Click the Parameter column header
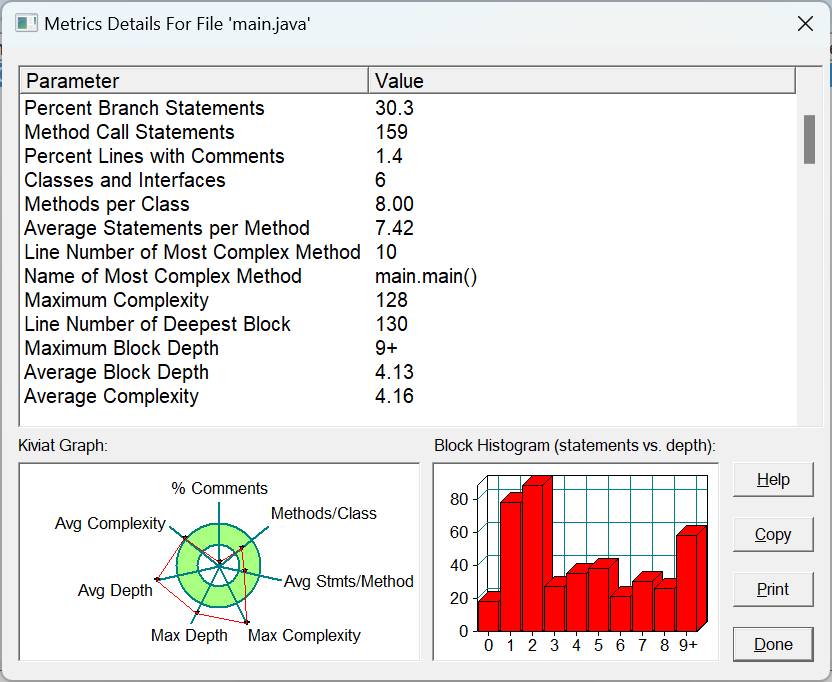The height and width of the screenshot is (682, 832). tap(195, 81)
